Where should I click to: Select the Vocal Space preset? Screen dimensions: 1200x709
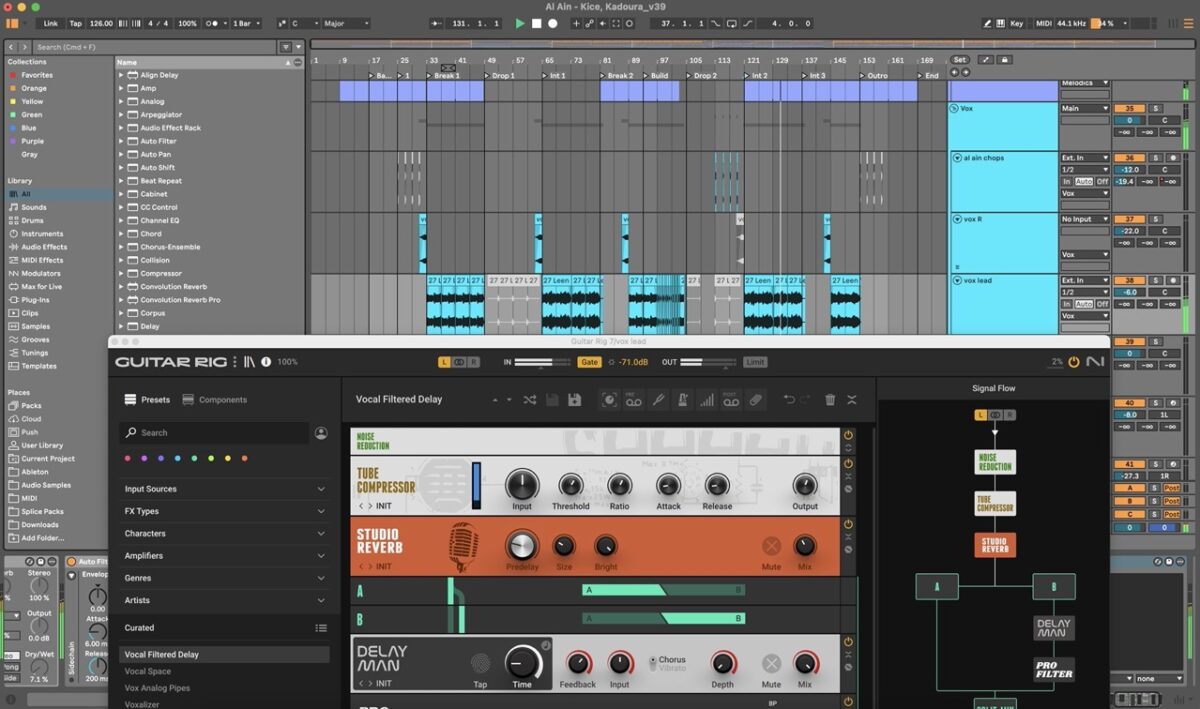click(148, 671)
